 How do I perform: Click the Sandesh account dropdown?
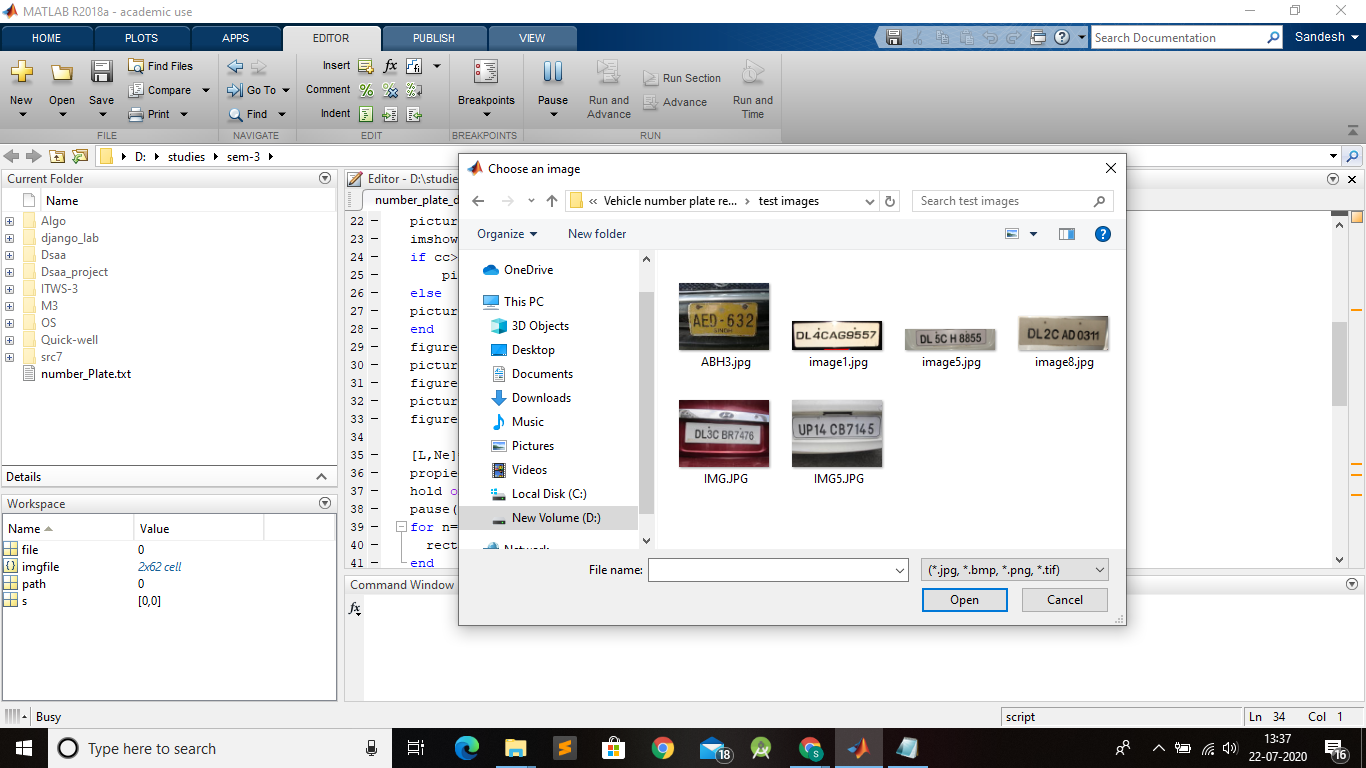(x=1327, y=37)
